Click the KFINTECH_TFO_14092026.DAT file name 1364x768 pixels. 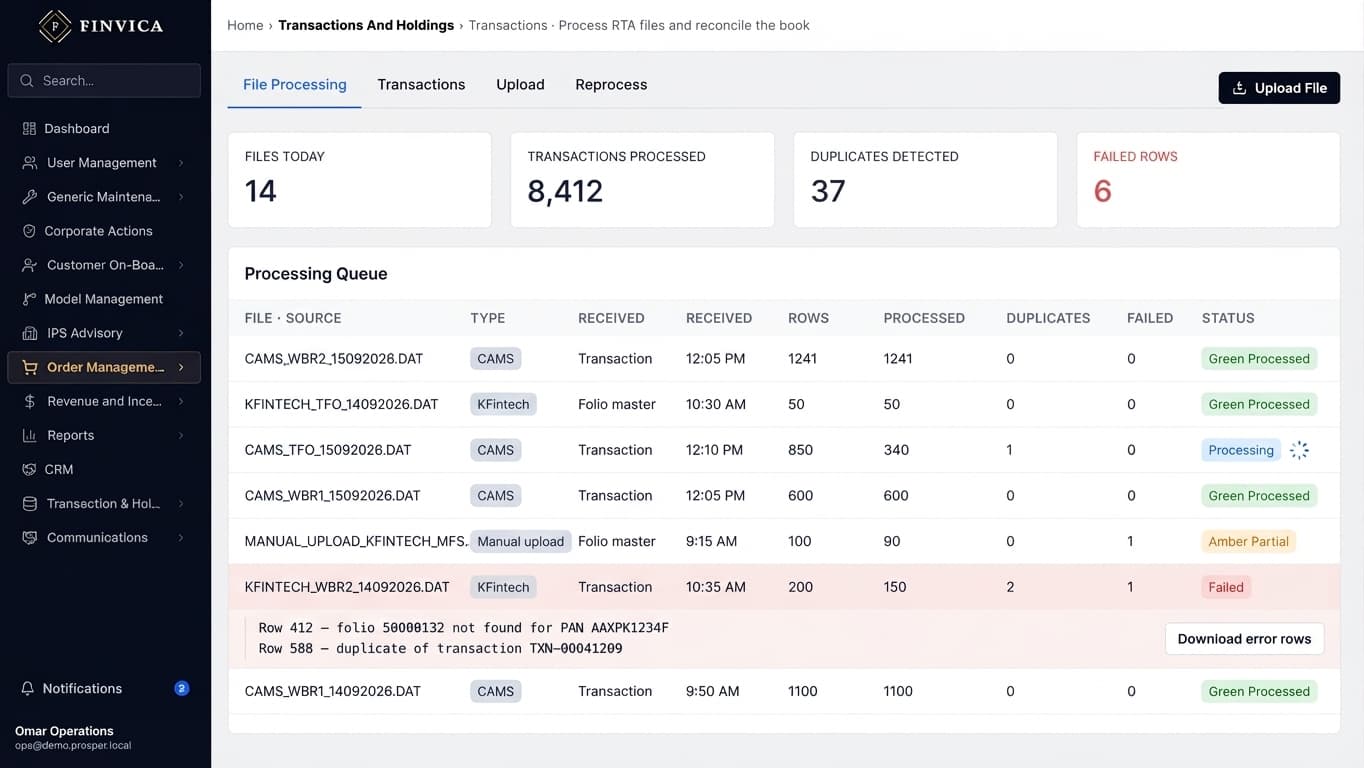tap(341, 405)
